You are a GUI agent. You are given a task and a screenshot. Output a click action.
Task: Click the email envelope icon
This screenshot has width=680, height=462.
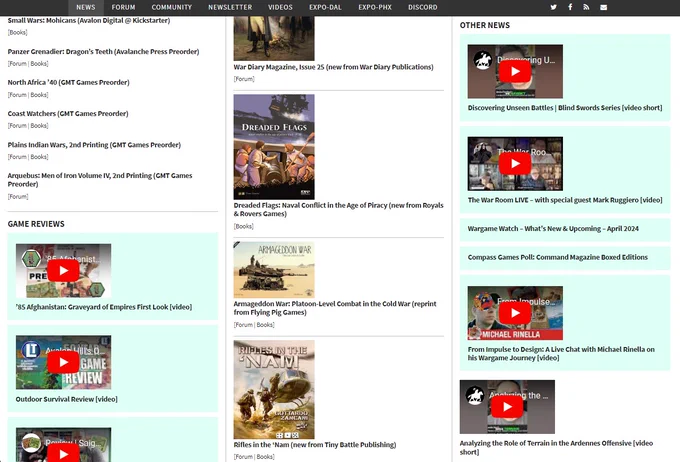(x=603, y=7)
